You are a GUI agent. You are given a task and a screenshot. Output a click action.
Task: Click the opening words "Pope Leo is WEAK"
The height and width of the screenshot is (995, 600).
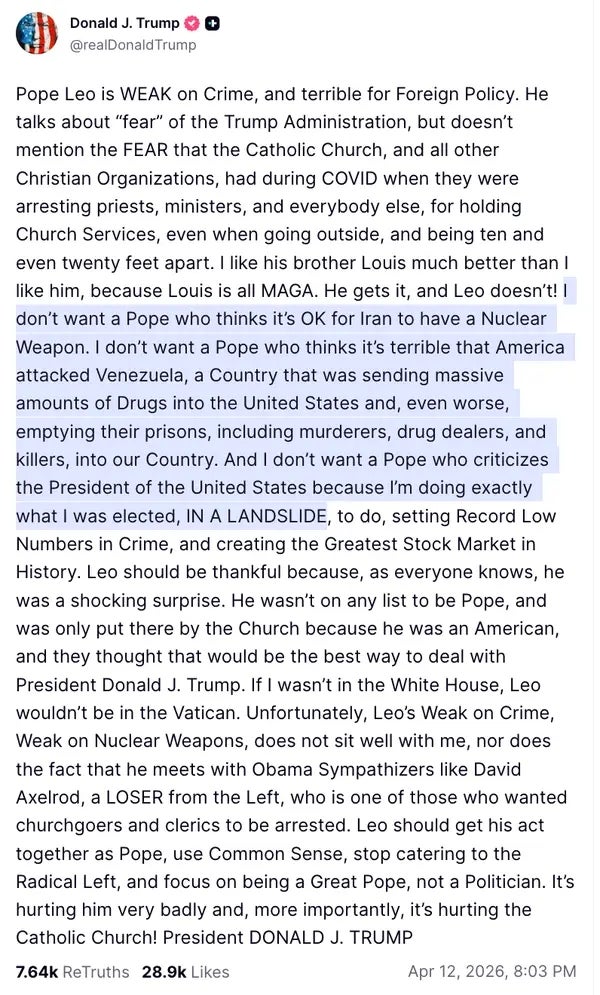tap(81, 95)
